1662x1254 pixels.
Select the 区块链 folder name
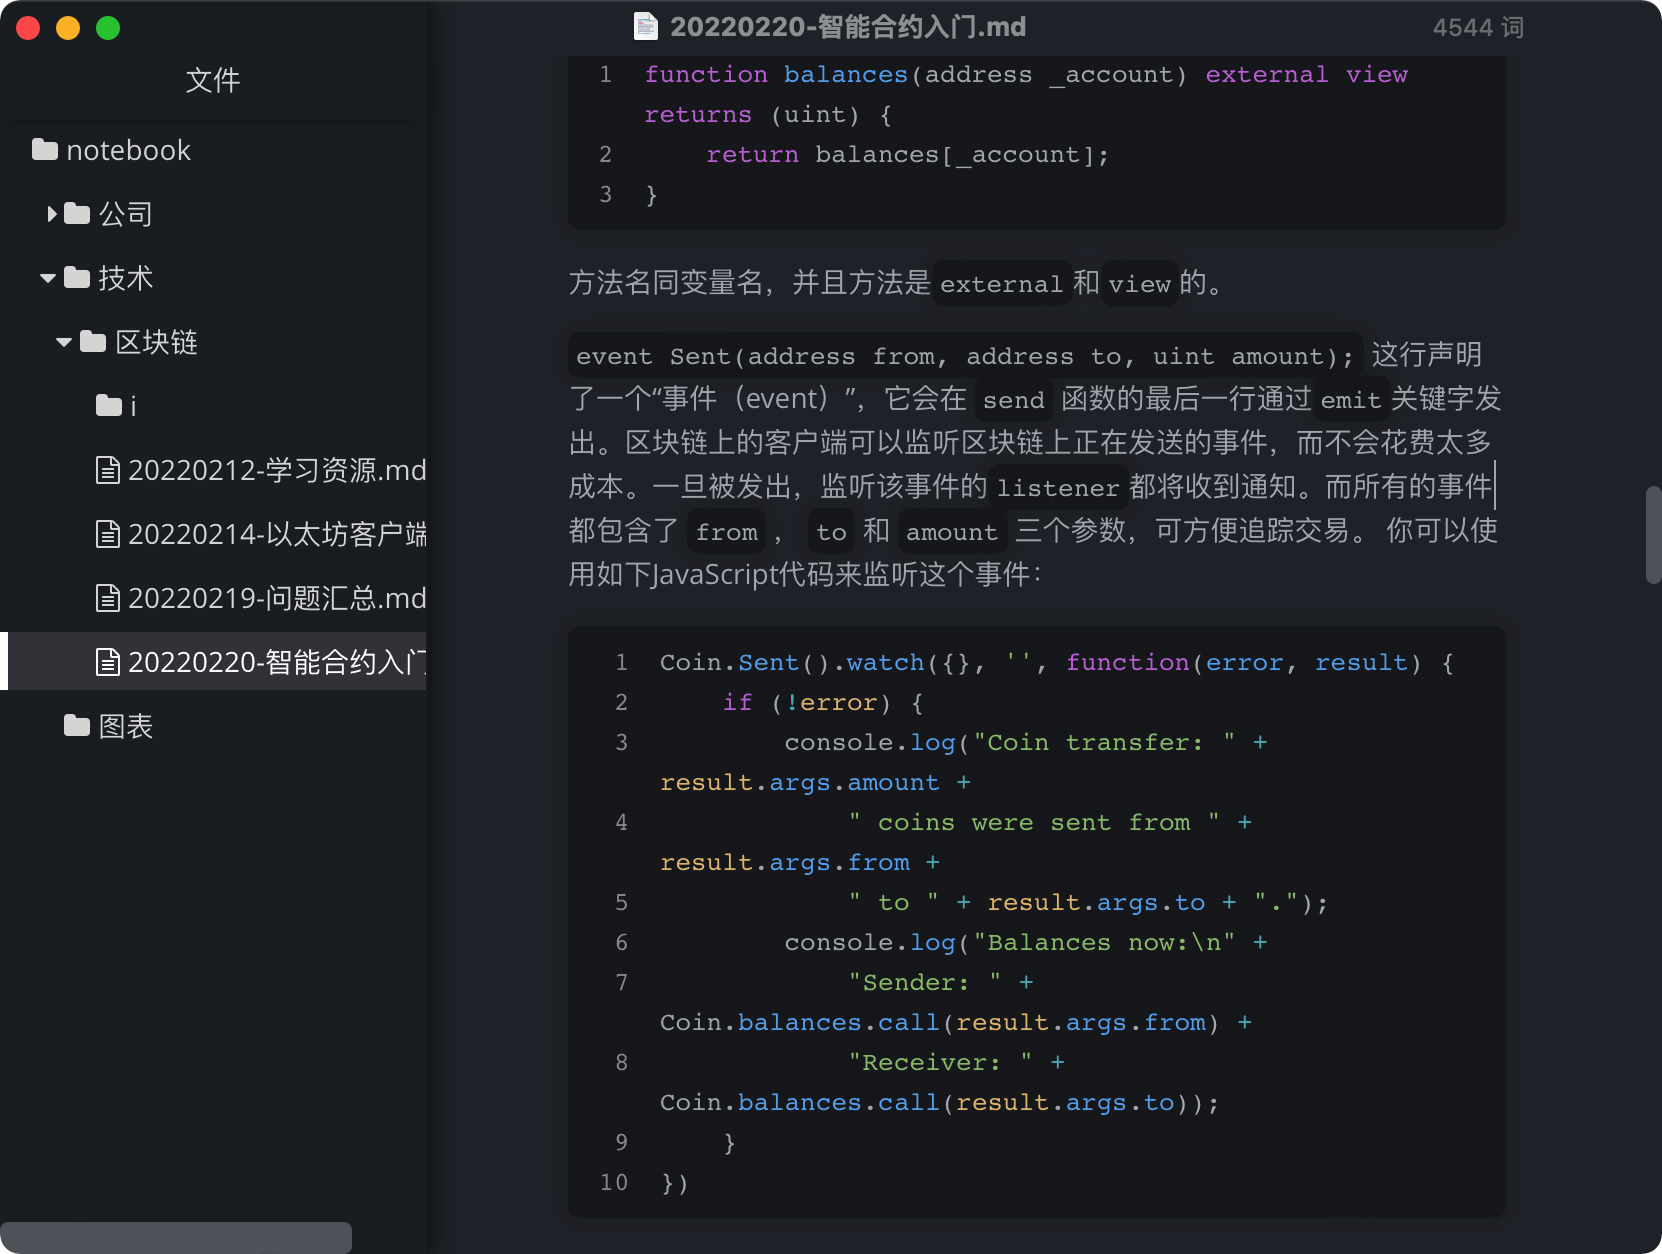point(156,341)
